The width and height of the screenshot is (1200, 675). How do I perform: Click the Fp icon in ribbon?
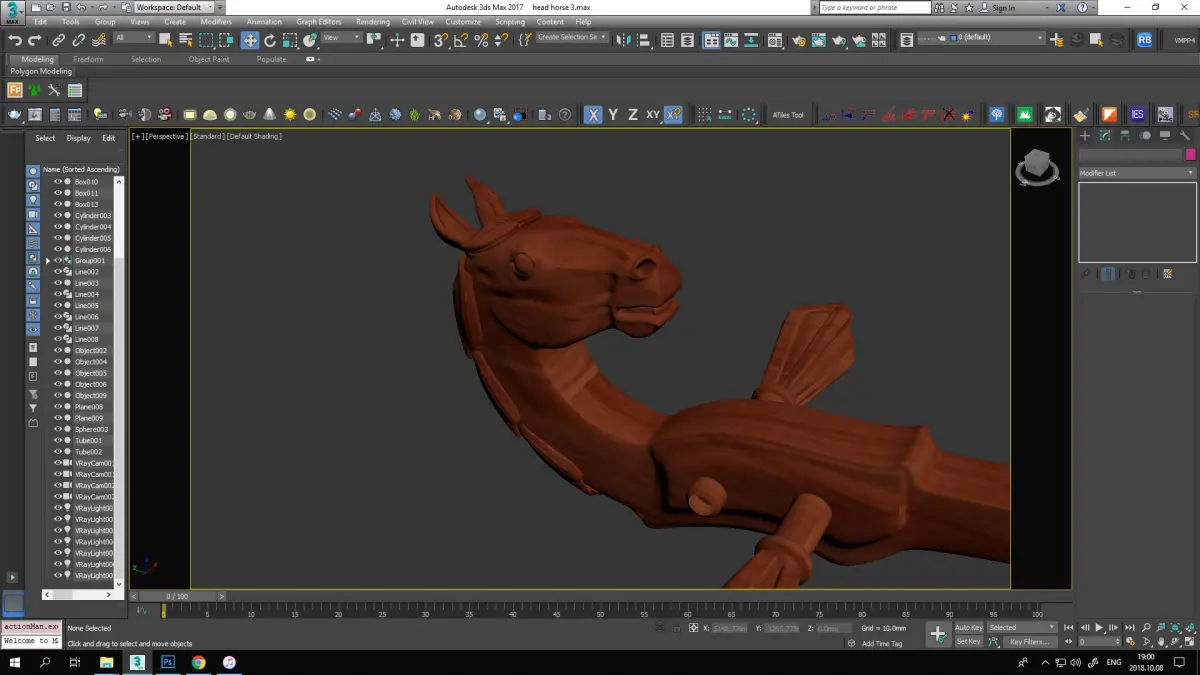pos(15,90)
